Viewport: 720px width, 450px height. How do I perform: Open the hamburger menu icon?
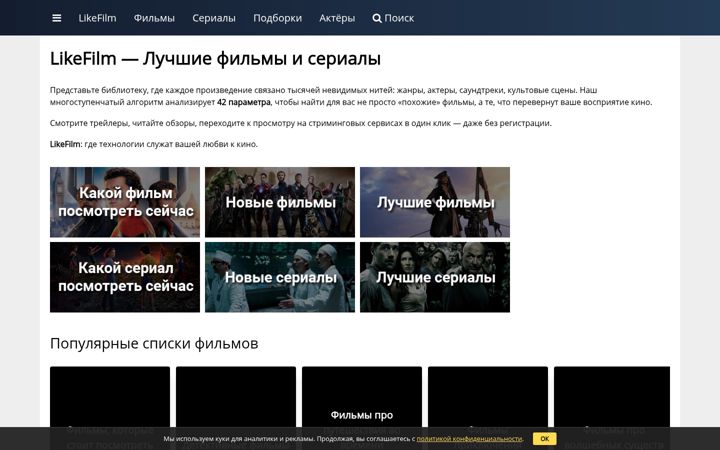56,18
